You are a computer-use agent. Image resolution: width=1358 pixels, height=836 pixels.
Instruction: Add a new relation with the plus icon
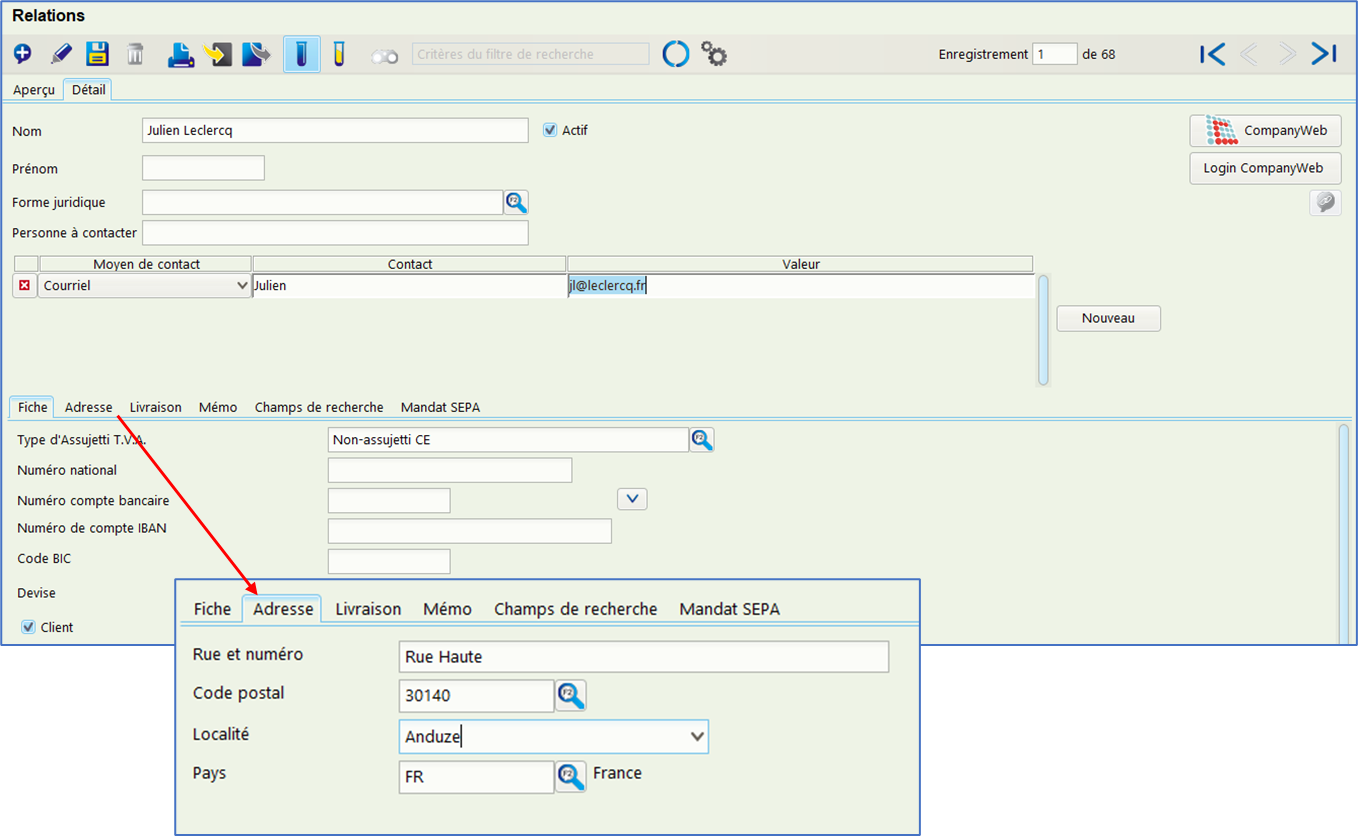coord(22,54)
